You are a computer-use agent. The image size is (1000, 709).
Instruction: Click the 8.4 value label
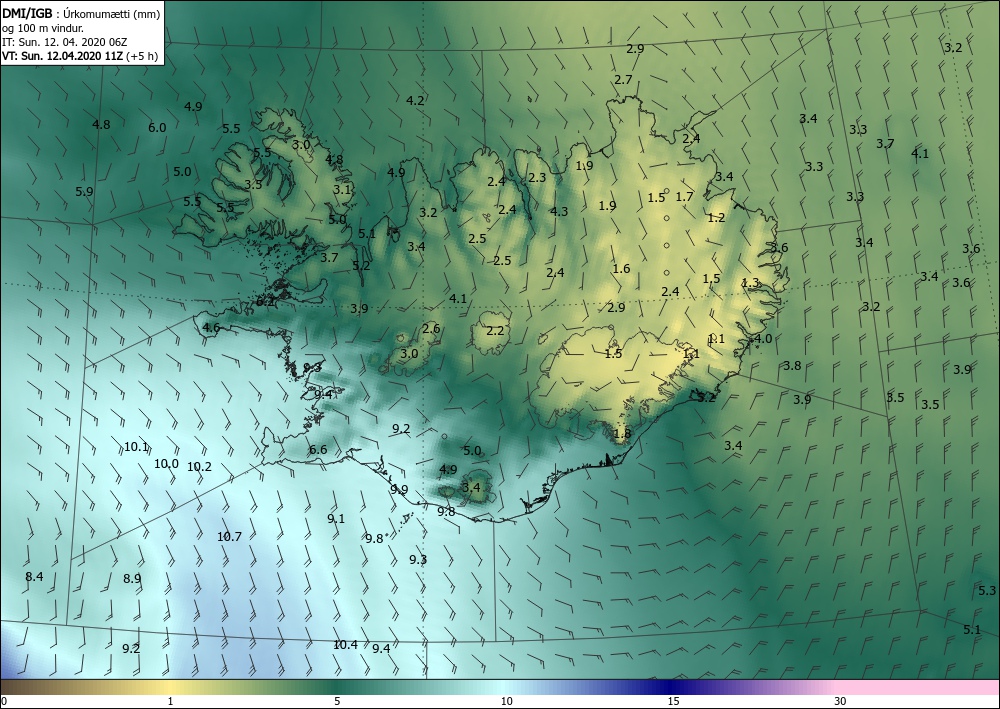(34, 577)
